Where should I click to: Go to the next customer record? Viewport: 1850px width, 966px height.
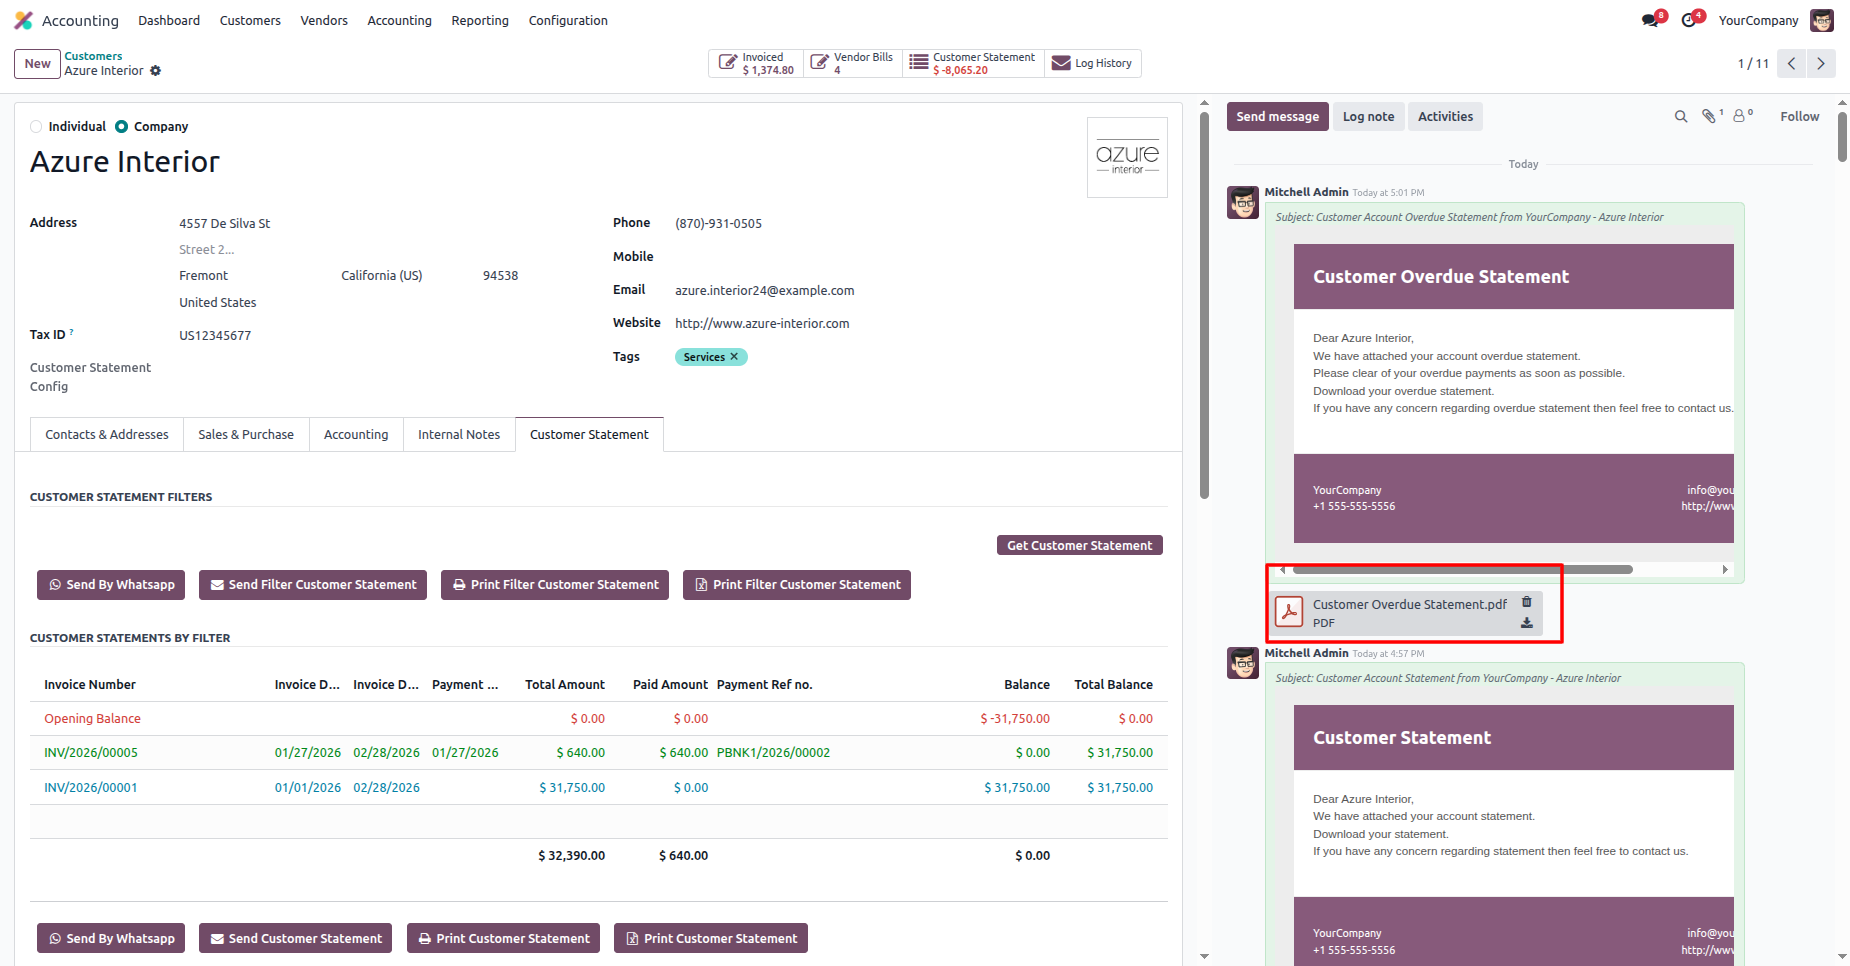coord(1820,64)
